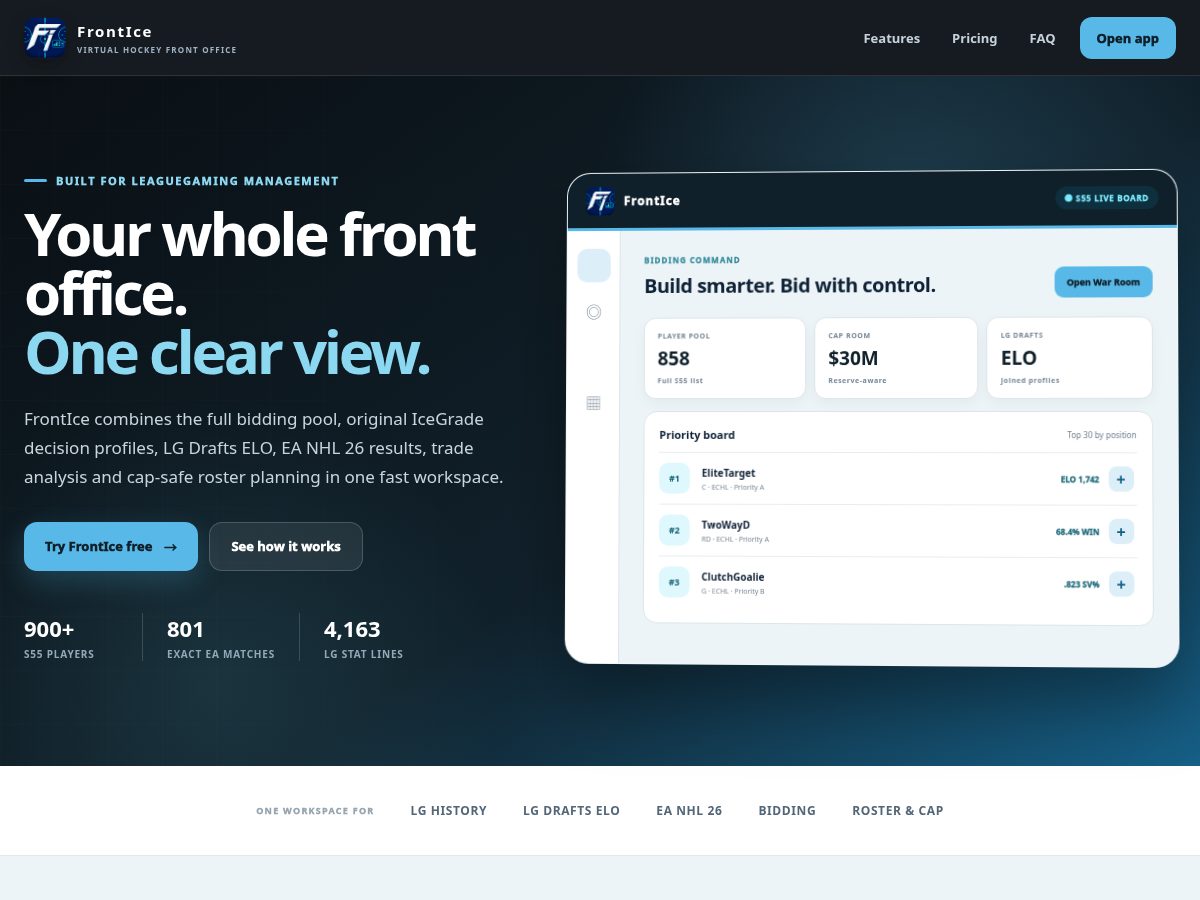Click the BIDDING COMMAND label
Screen dimensions: 1200x900
pyautogui.click(x=692, y=260)
